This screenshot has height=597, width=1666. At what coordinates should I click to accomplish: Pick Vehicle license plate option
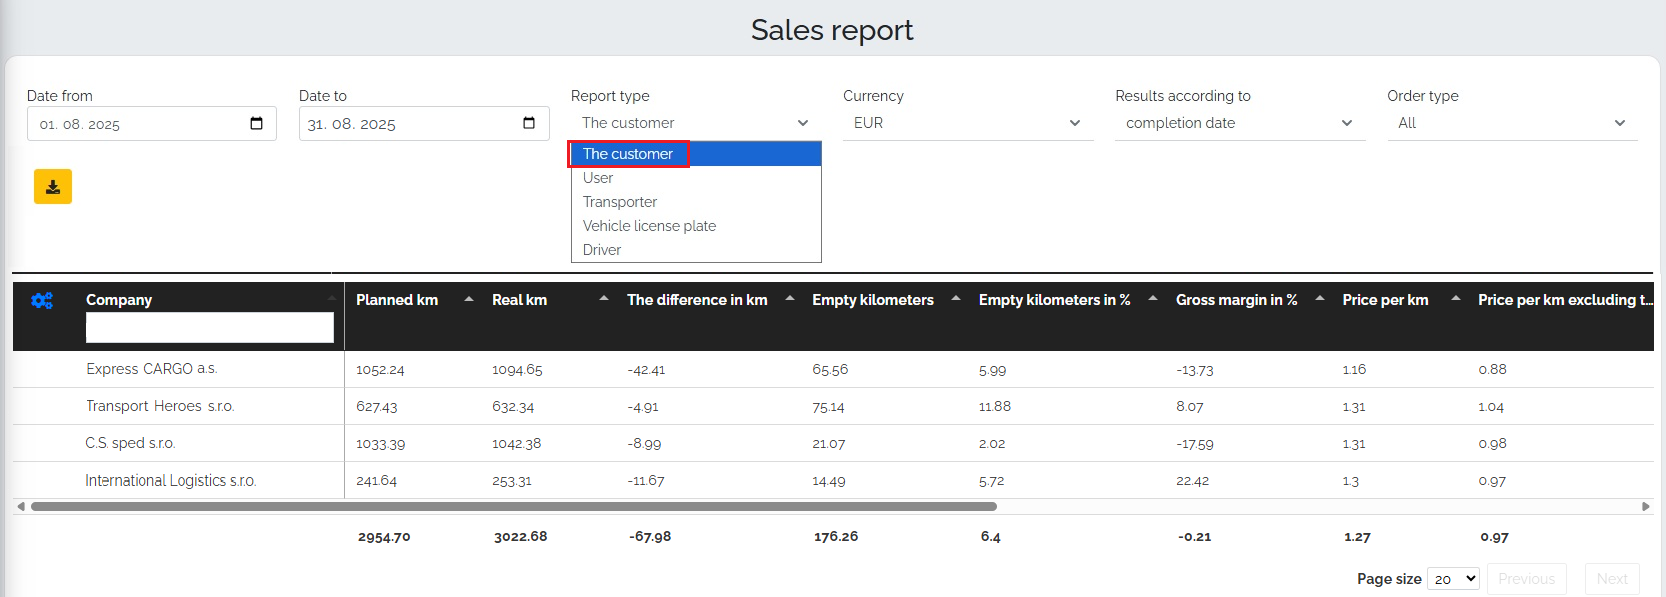[649, 226]
